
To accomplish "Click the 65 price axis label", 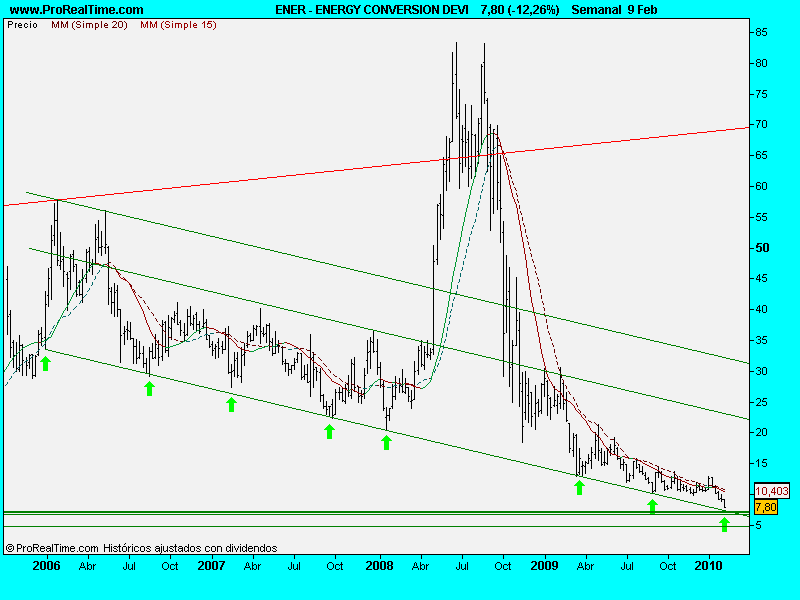I will point(761,155).
